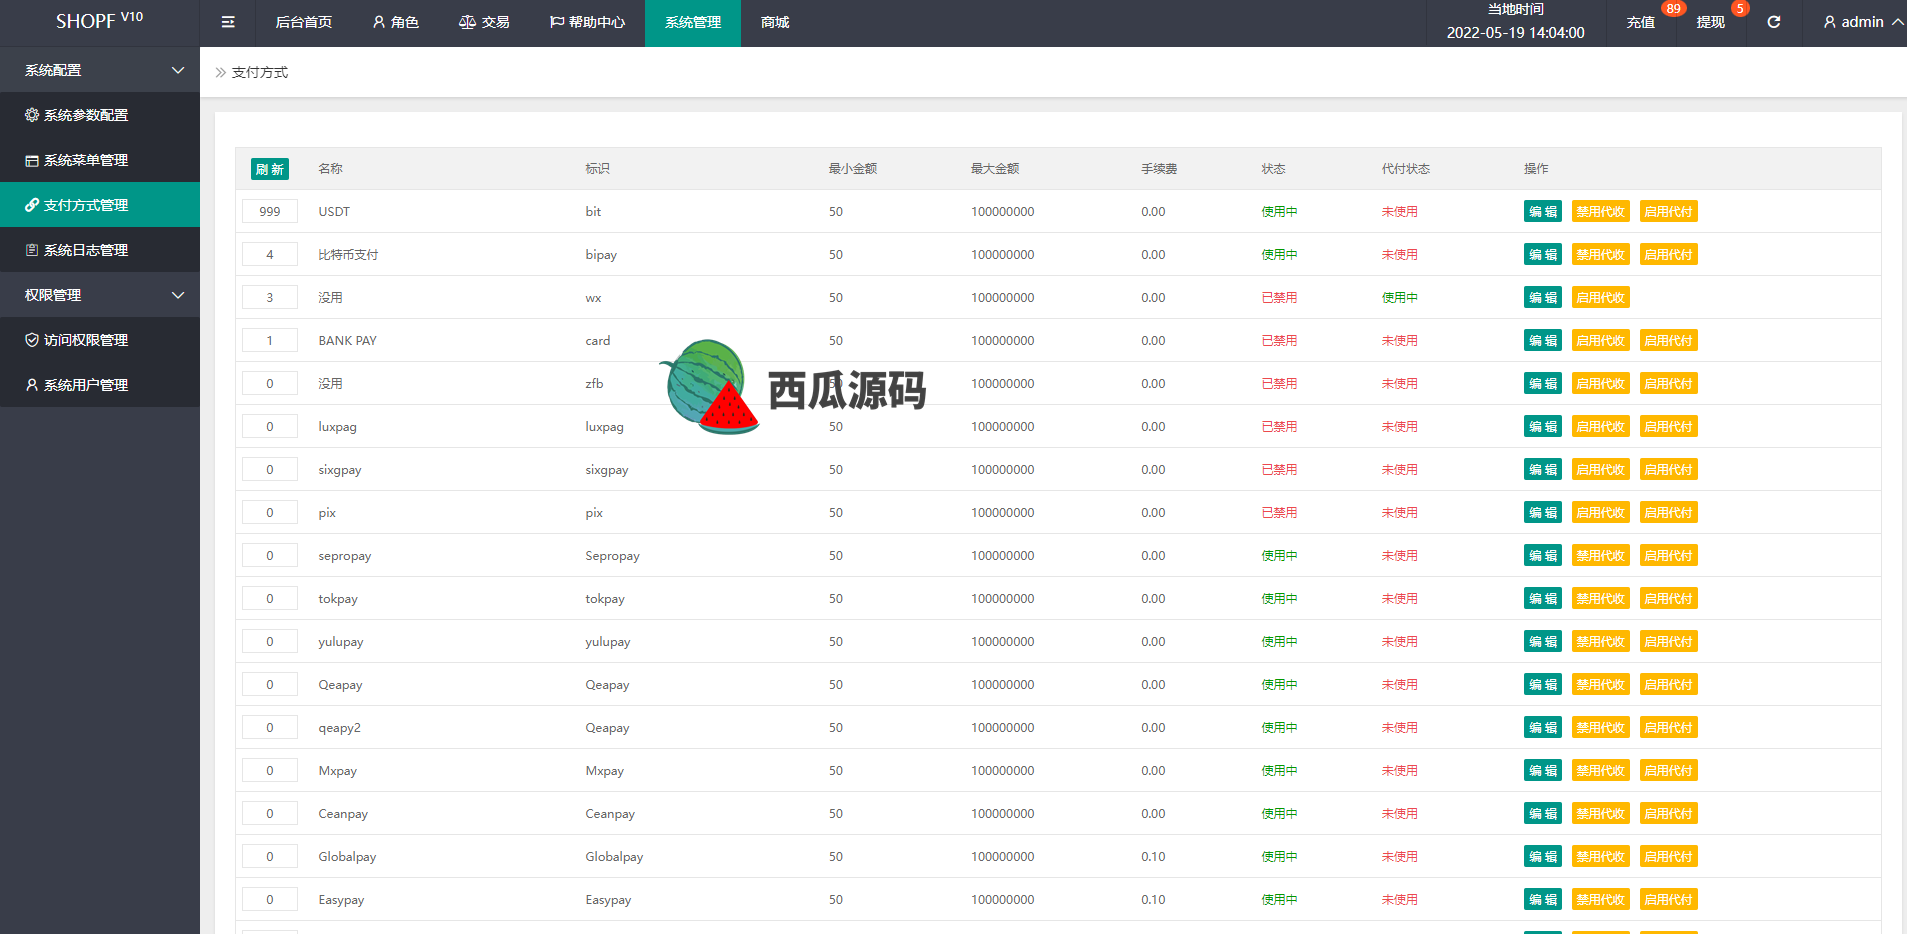Click the sort field showing 4 for 比特币支付

[270, 255]
